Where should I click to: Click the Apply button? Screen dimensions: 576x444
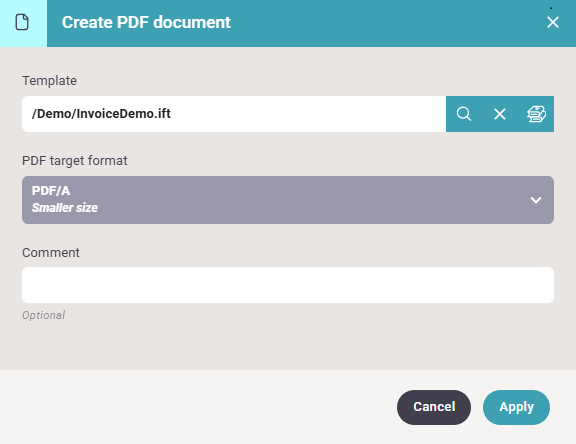516,407
